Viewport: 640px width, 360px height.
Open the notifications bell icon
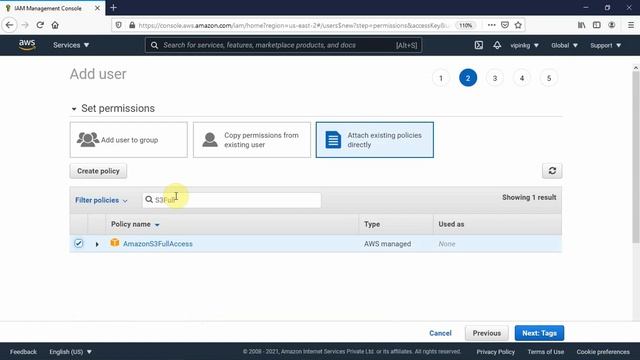(x=497, y=45)
